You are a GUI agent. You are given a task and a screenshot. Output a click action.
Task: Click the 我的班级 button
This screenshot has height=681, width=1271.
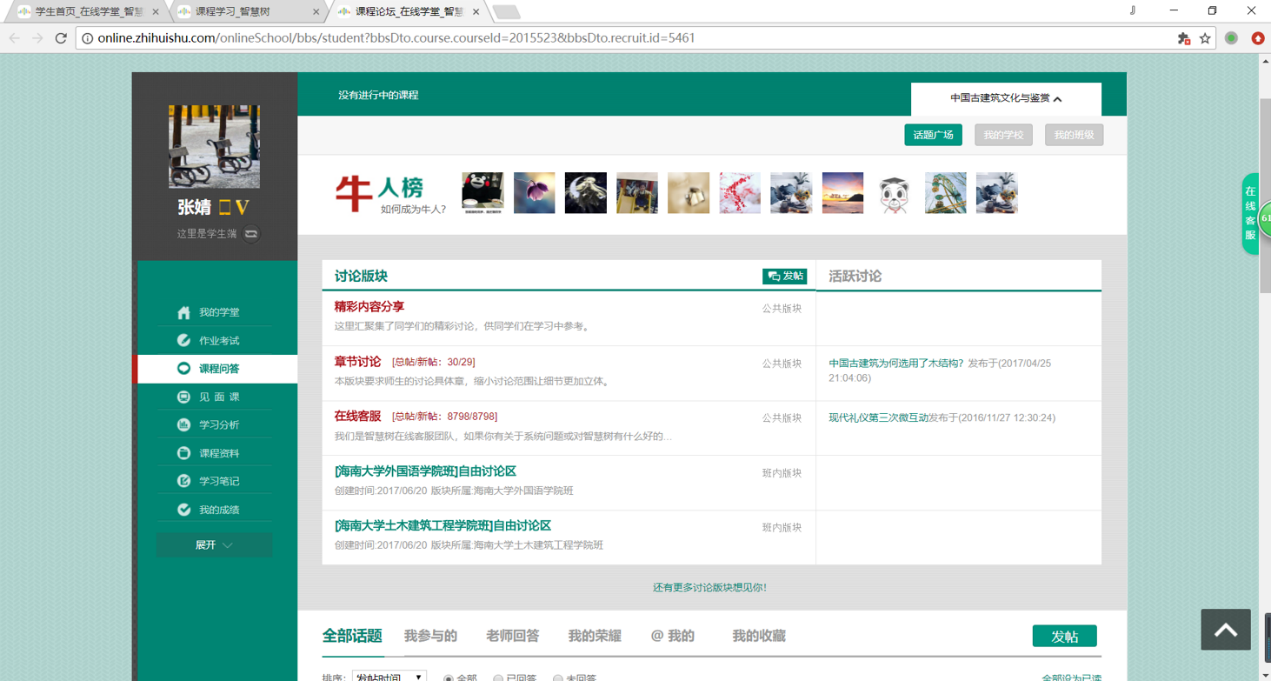pos(1074,135)
